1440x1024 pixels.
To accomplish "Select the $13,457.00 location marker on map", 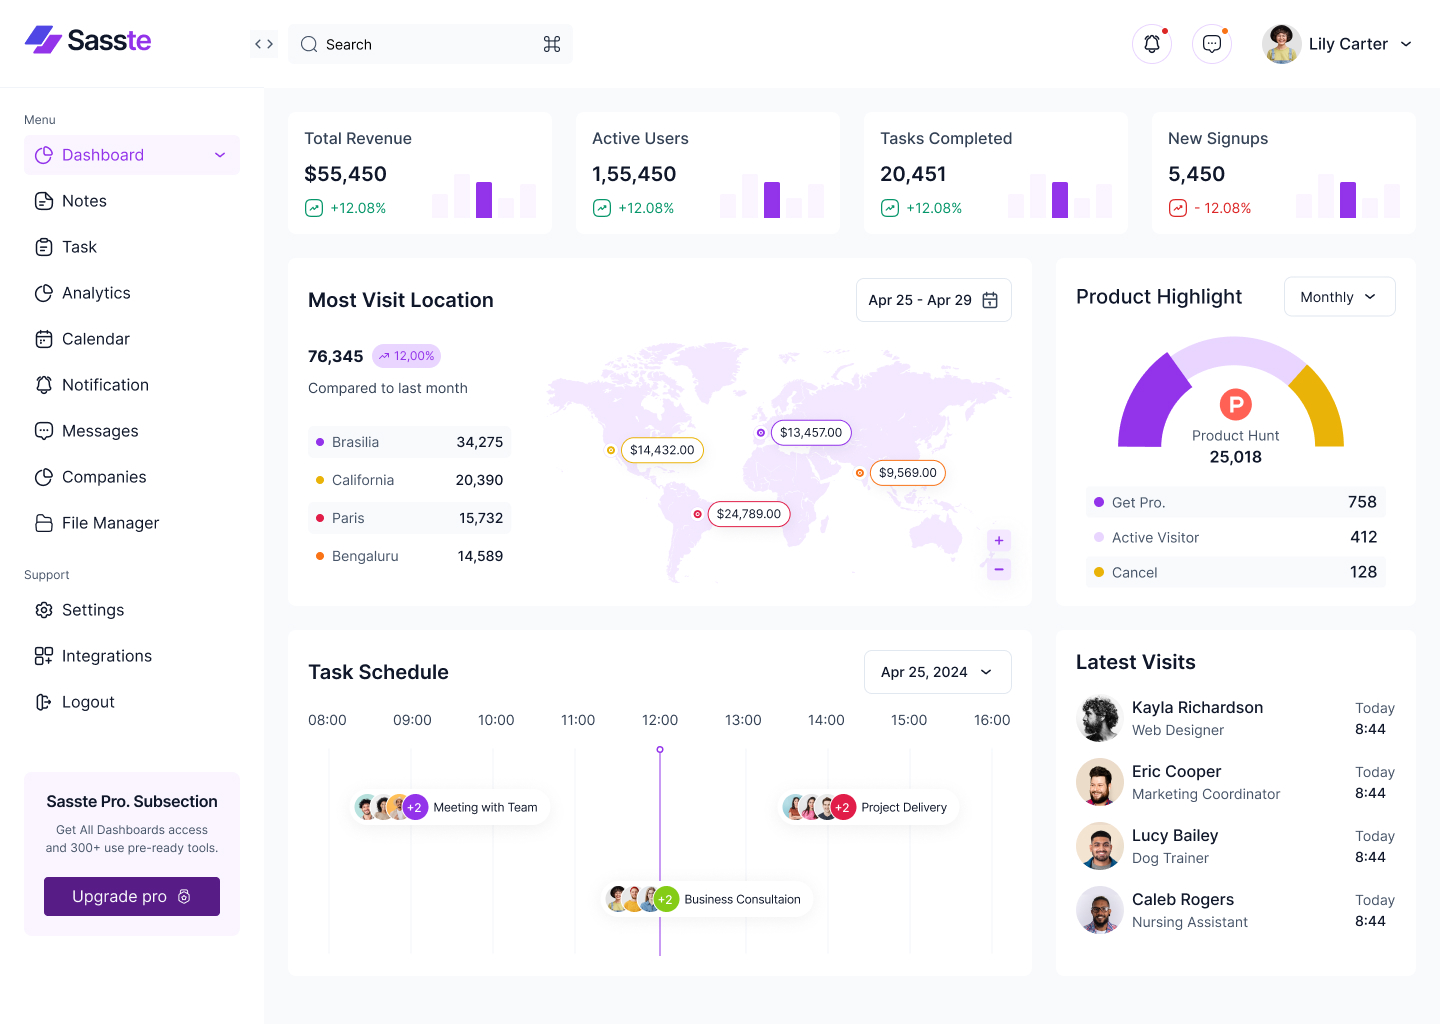I will 810,432.
